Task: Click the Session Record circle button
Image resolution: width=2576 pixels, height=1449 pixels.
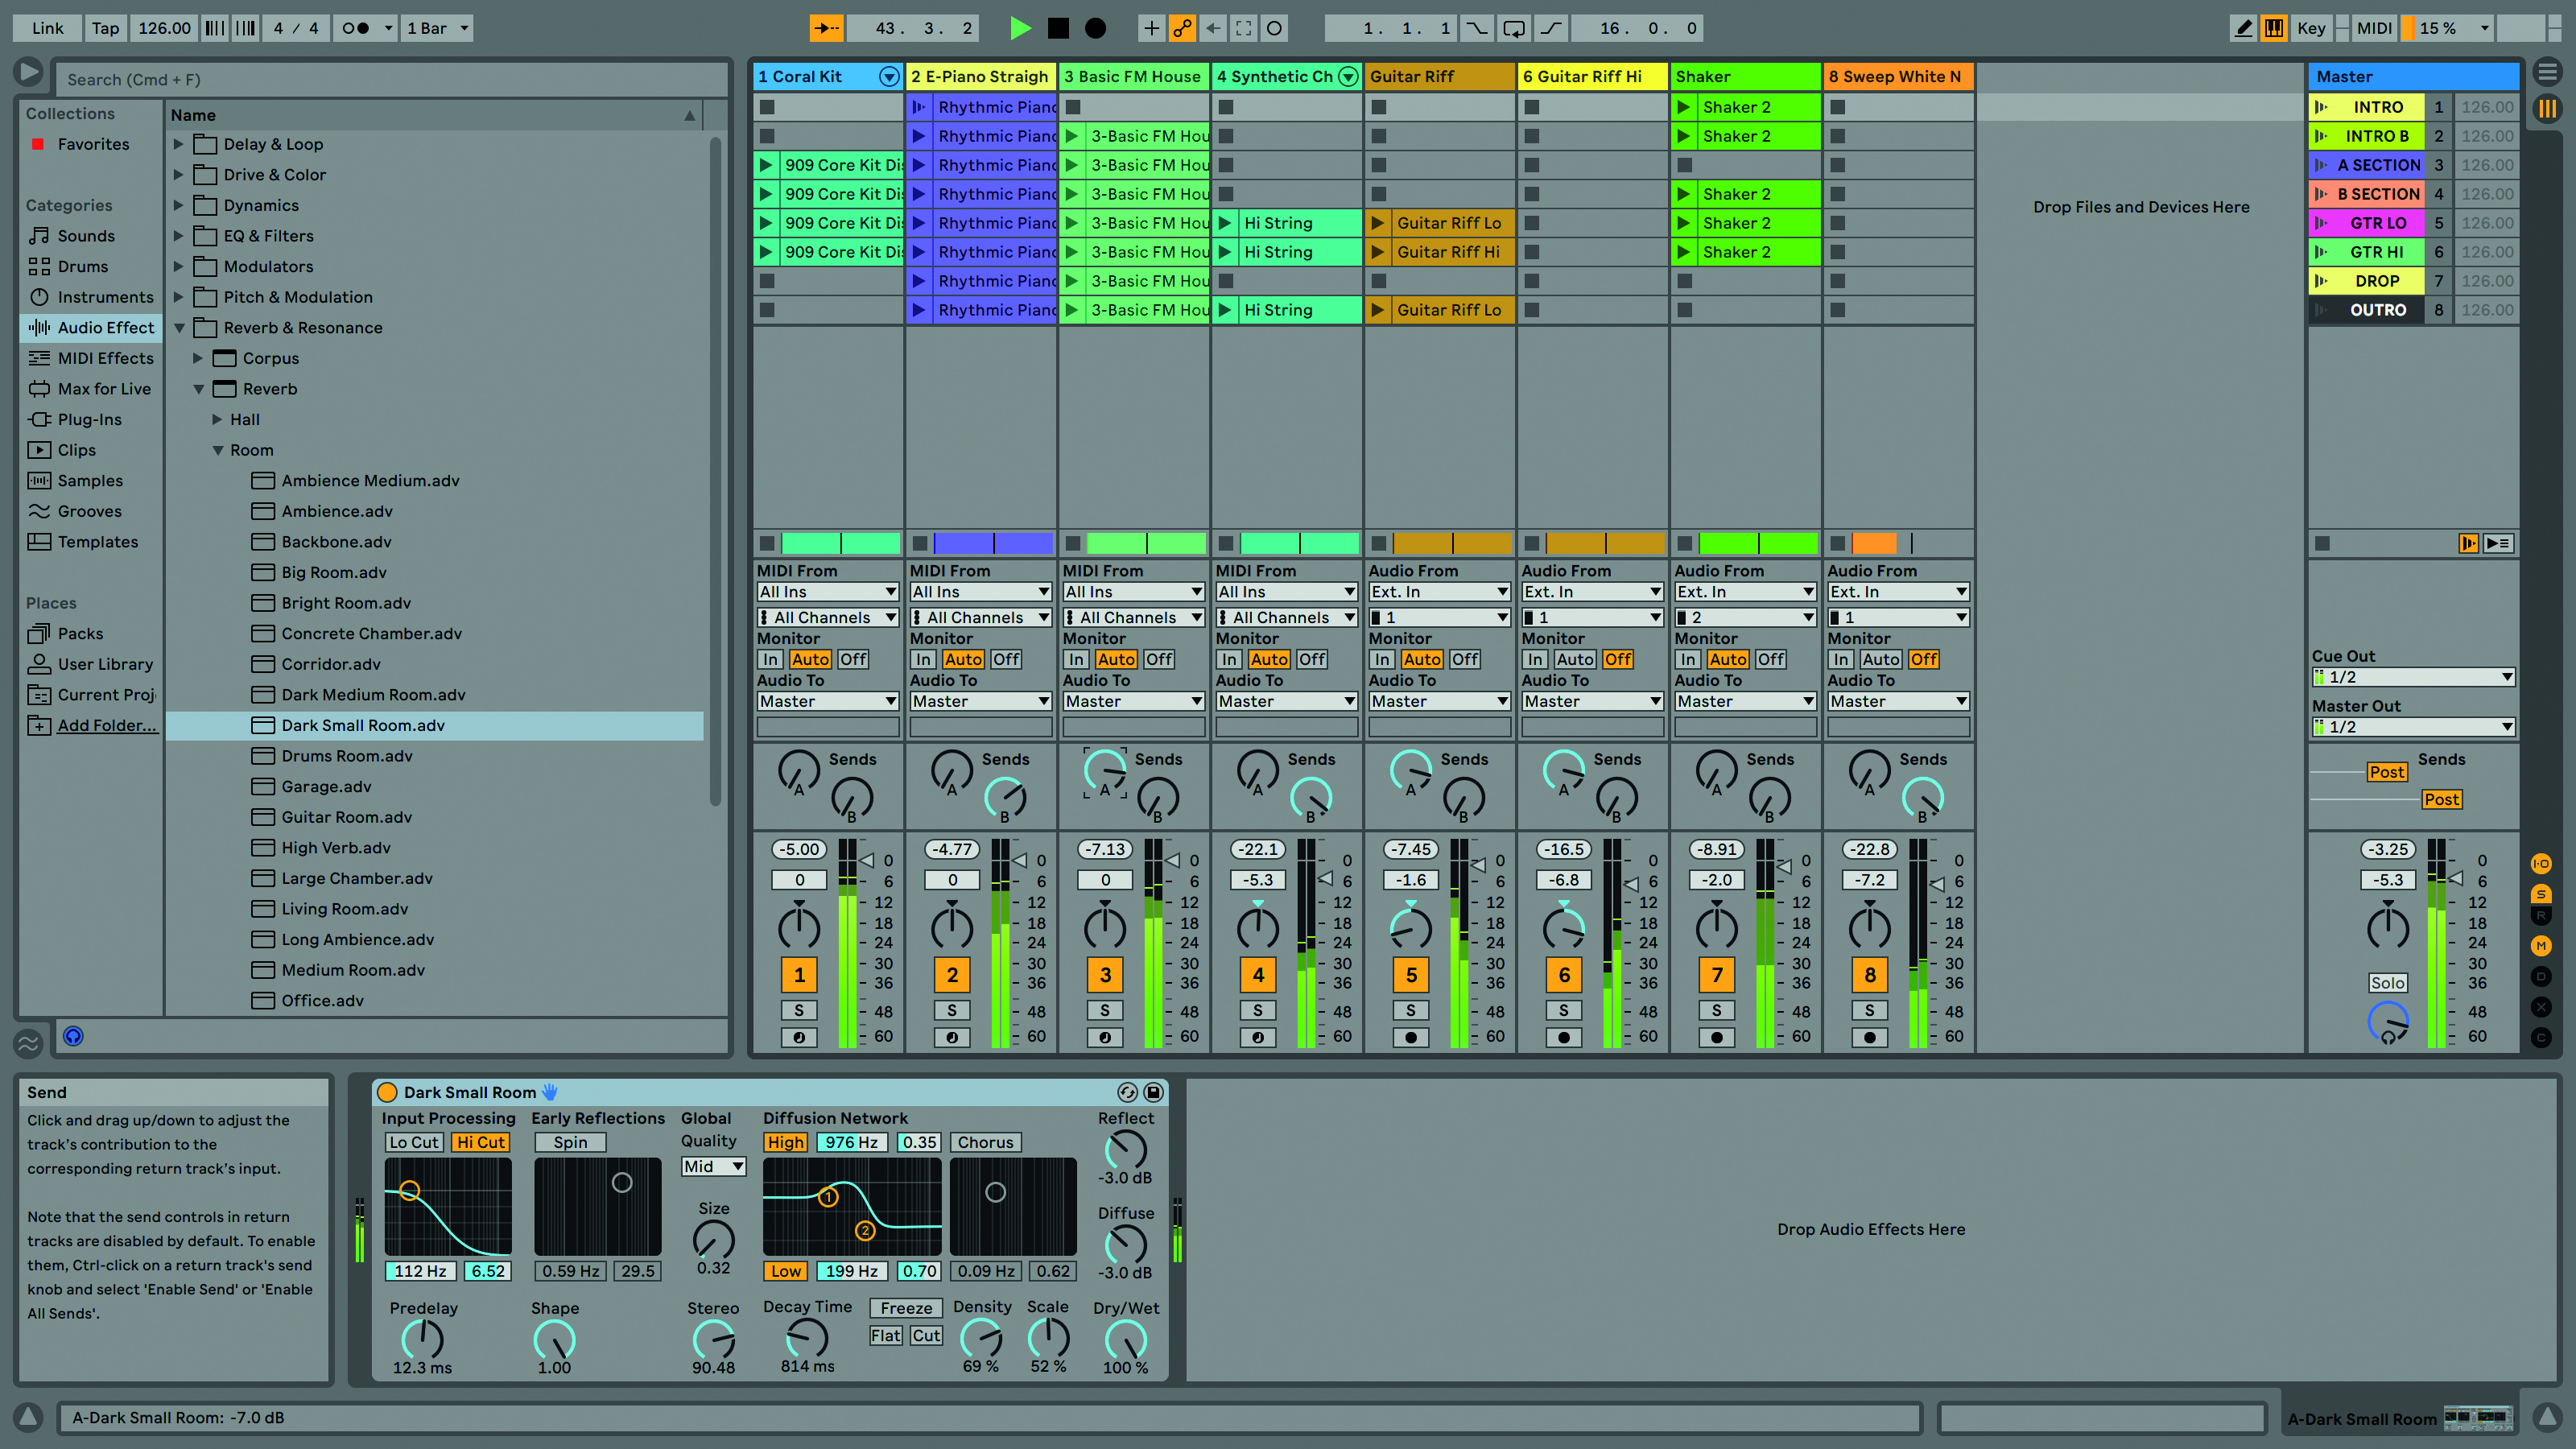Action: click(x=1275, y=28)
